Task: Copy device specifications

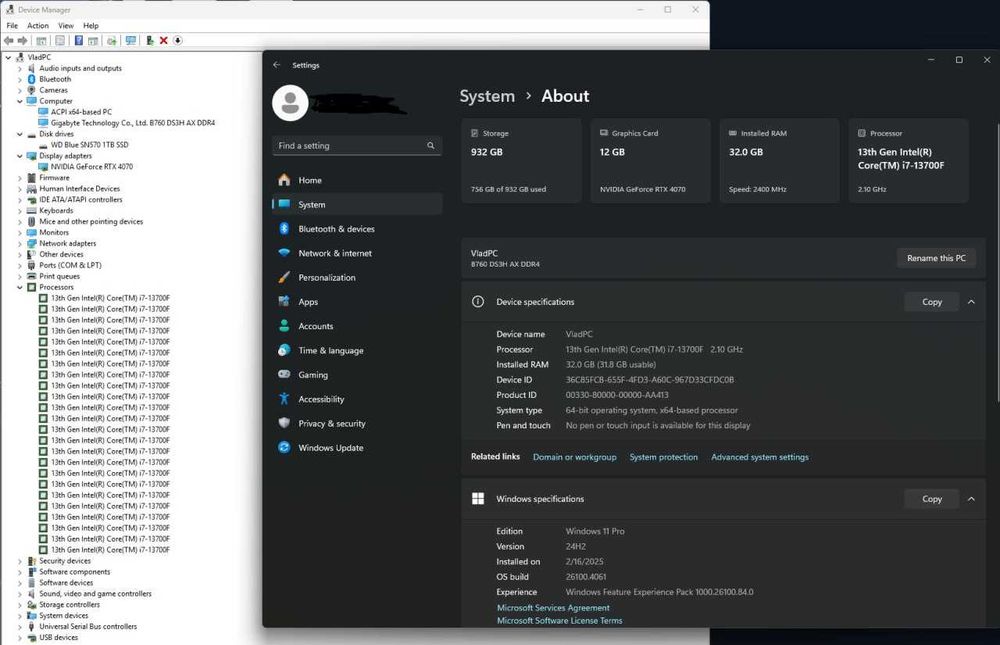Action: click(x=931, y=302)
